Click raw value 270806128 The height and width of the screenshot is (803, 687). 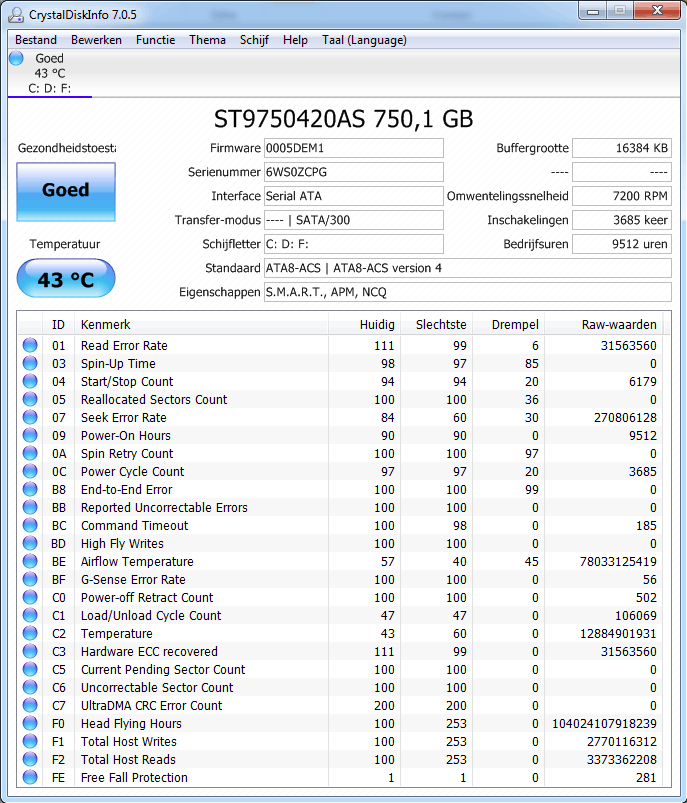625,417
